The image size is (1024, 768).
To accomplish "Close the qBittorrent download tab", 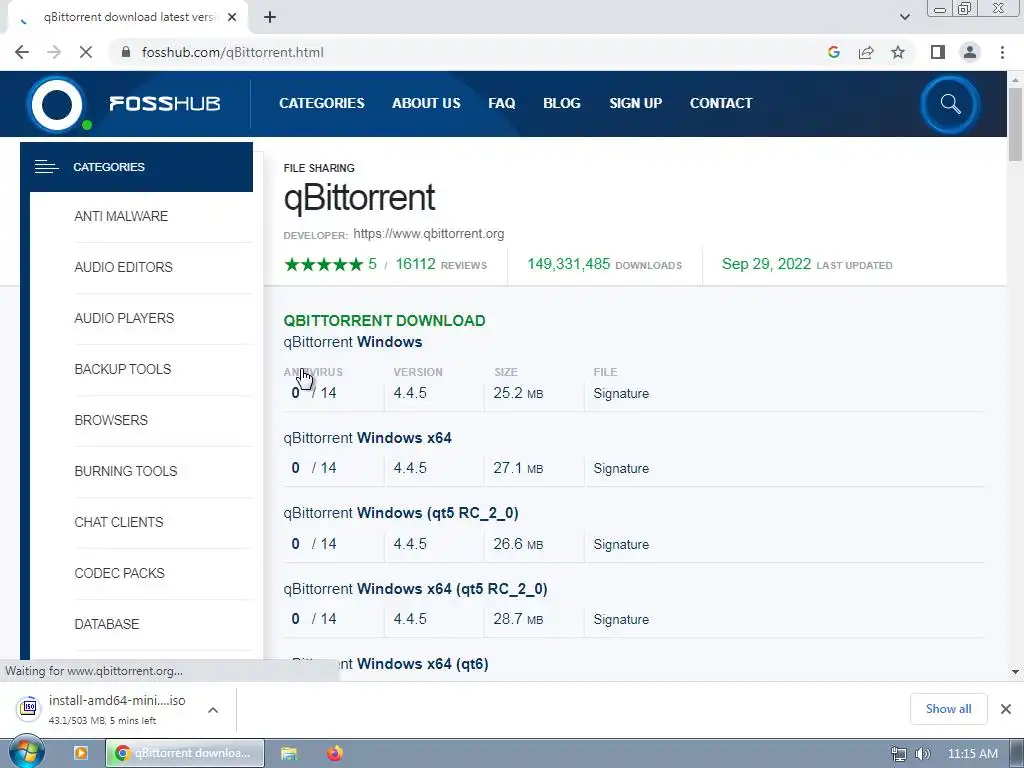I will click(232, 17).
